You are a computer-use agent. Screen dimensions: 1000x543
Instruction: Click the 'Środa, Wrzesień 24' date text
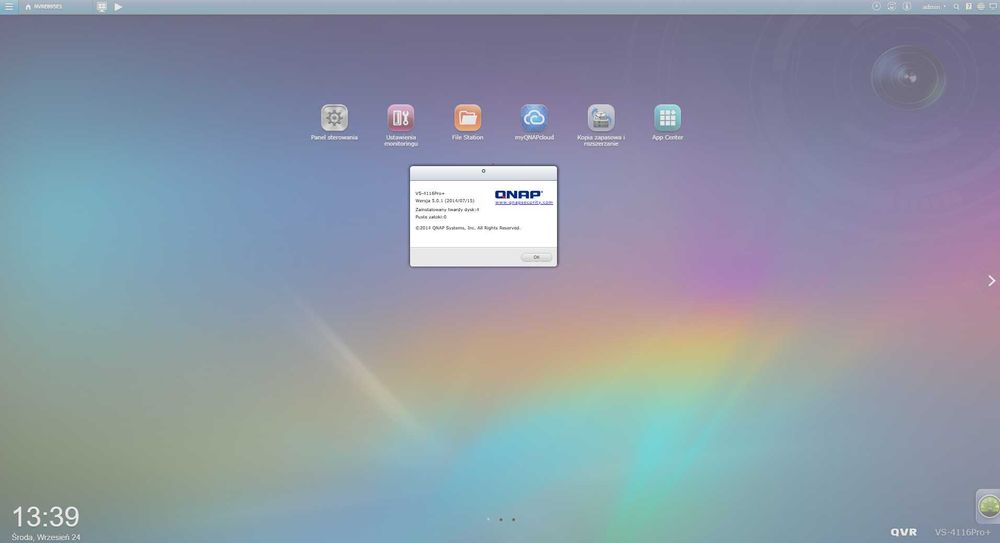tap(46, 537)
